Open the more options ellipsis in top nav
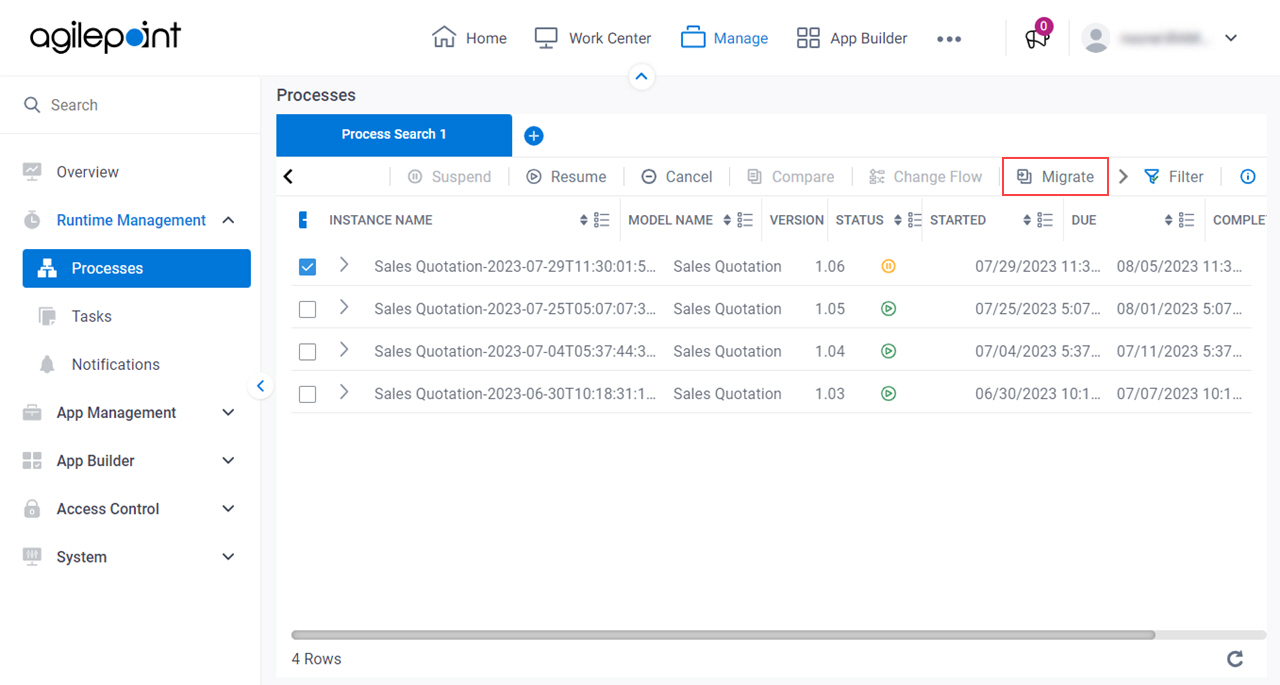The width and height of the screenshot is (1280, 685). click(949, 39)
